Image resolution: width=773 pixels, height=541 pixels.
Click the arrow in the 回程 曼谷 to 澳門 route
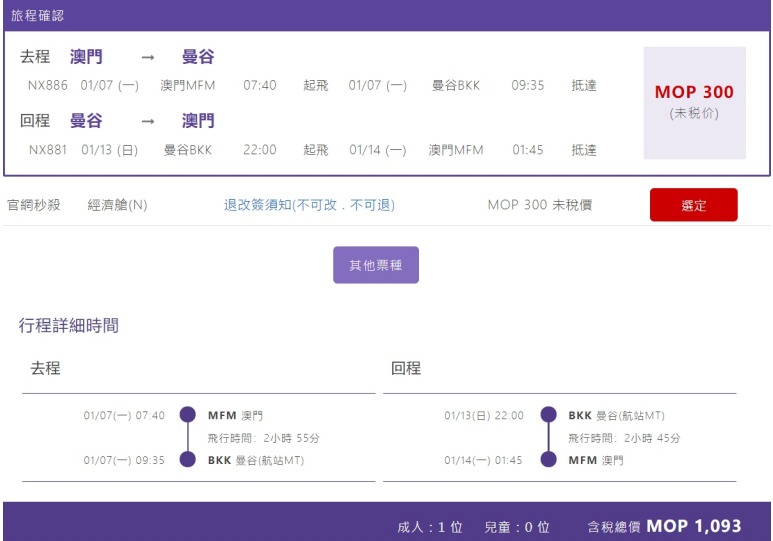coord(148,122)
